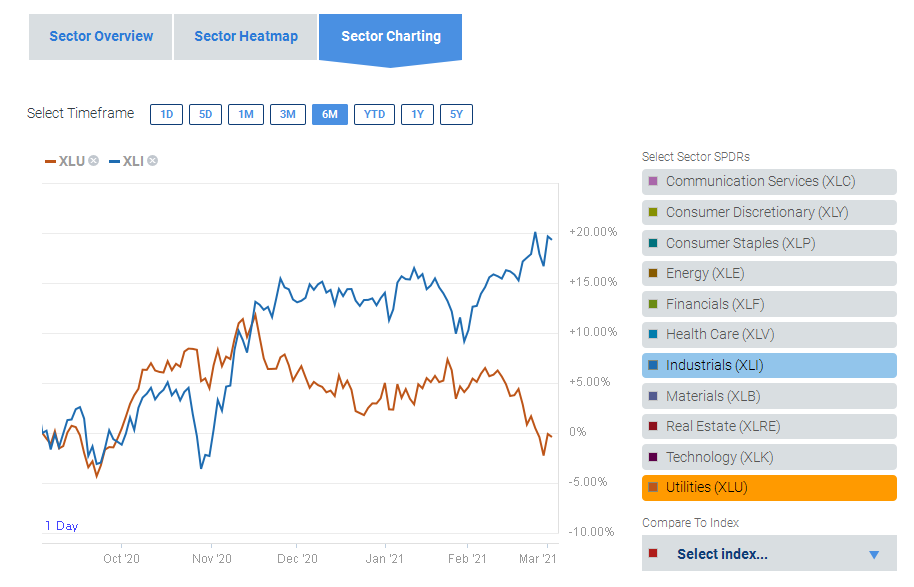
Task: Switch to the Sector Overview tab
Action: (x=101, y=37)
